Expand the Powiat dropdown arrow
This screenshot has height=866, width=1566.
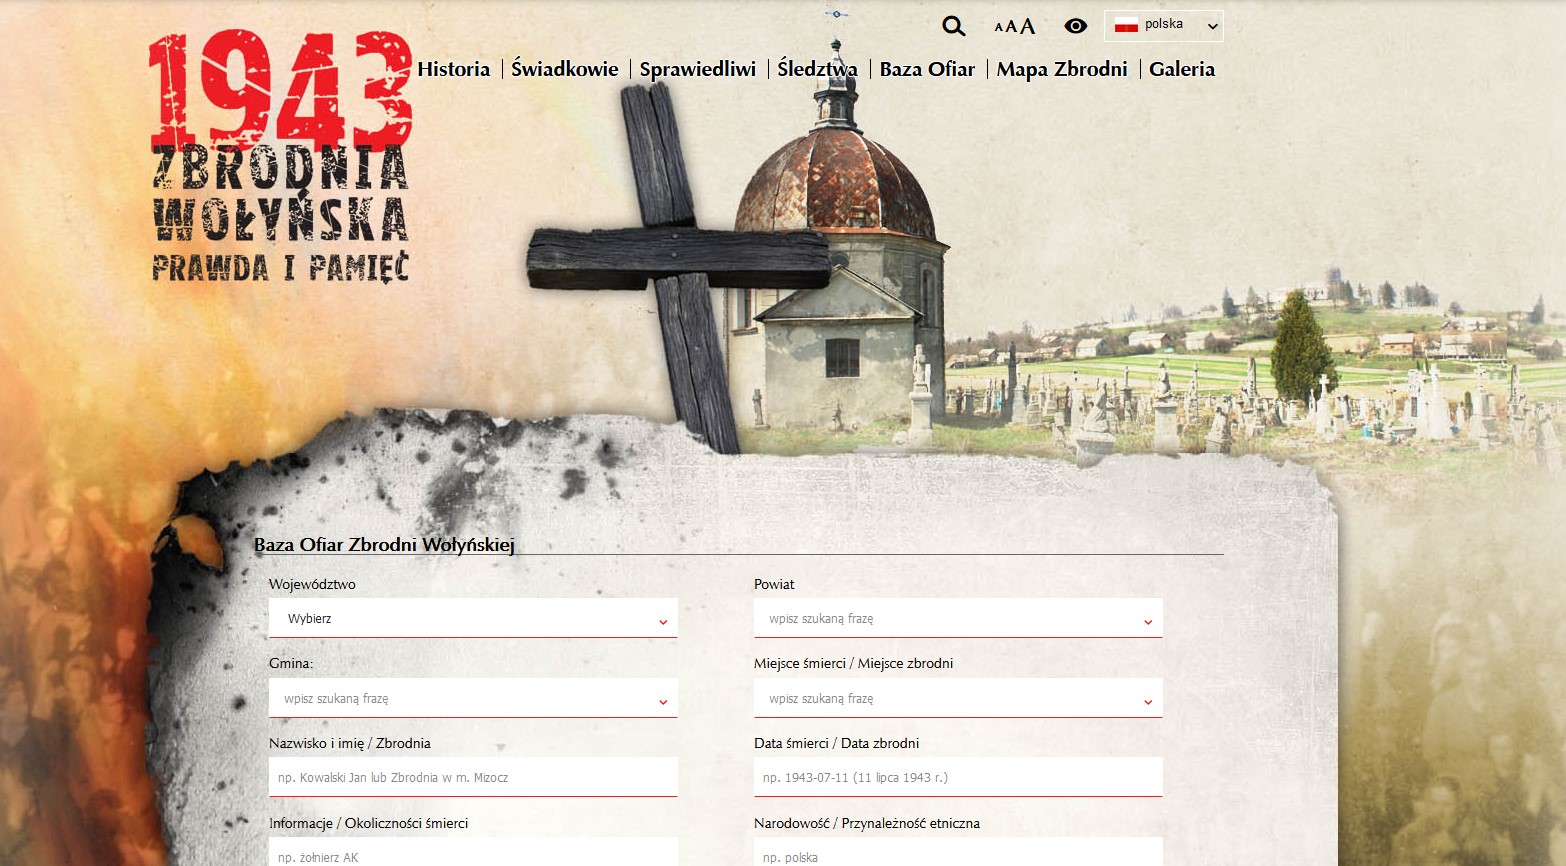[1147, 621]
